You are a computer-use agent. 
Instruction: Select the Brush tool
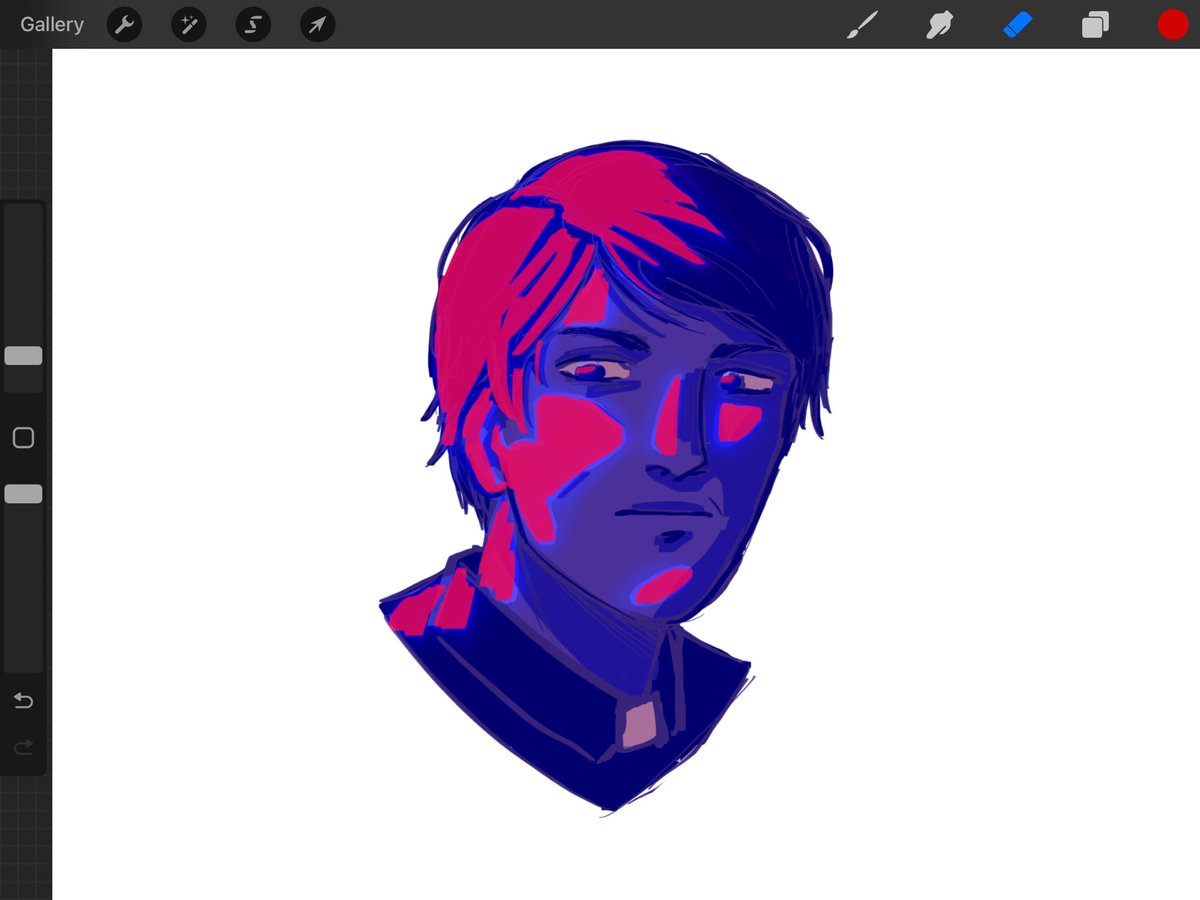(861, 25)
